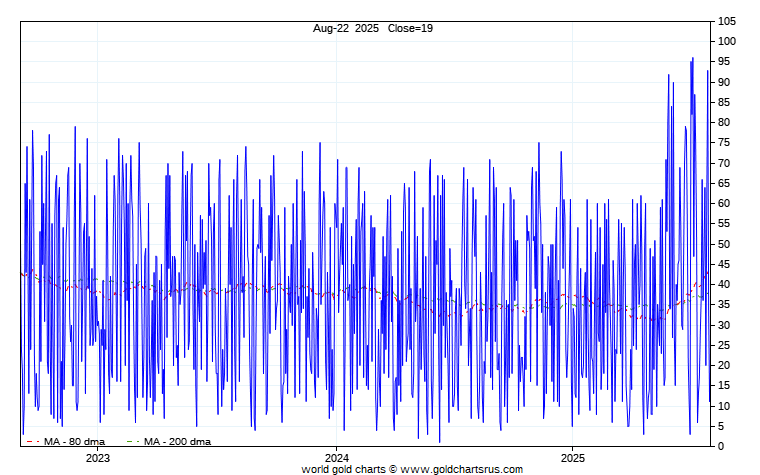Click the 55 y-axis label
760x475 pixels.
[x=724, y=223]
